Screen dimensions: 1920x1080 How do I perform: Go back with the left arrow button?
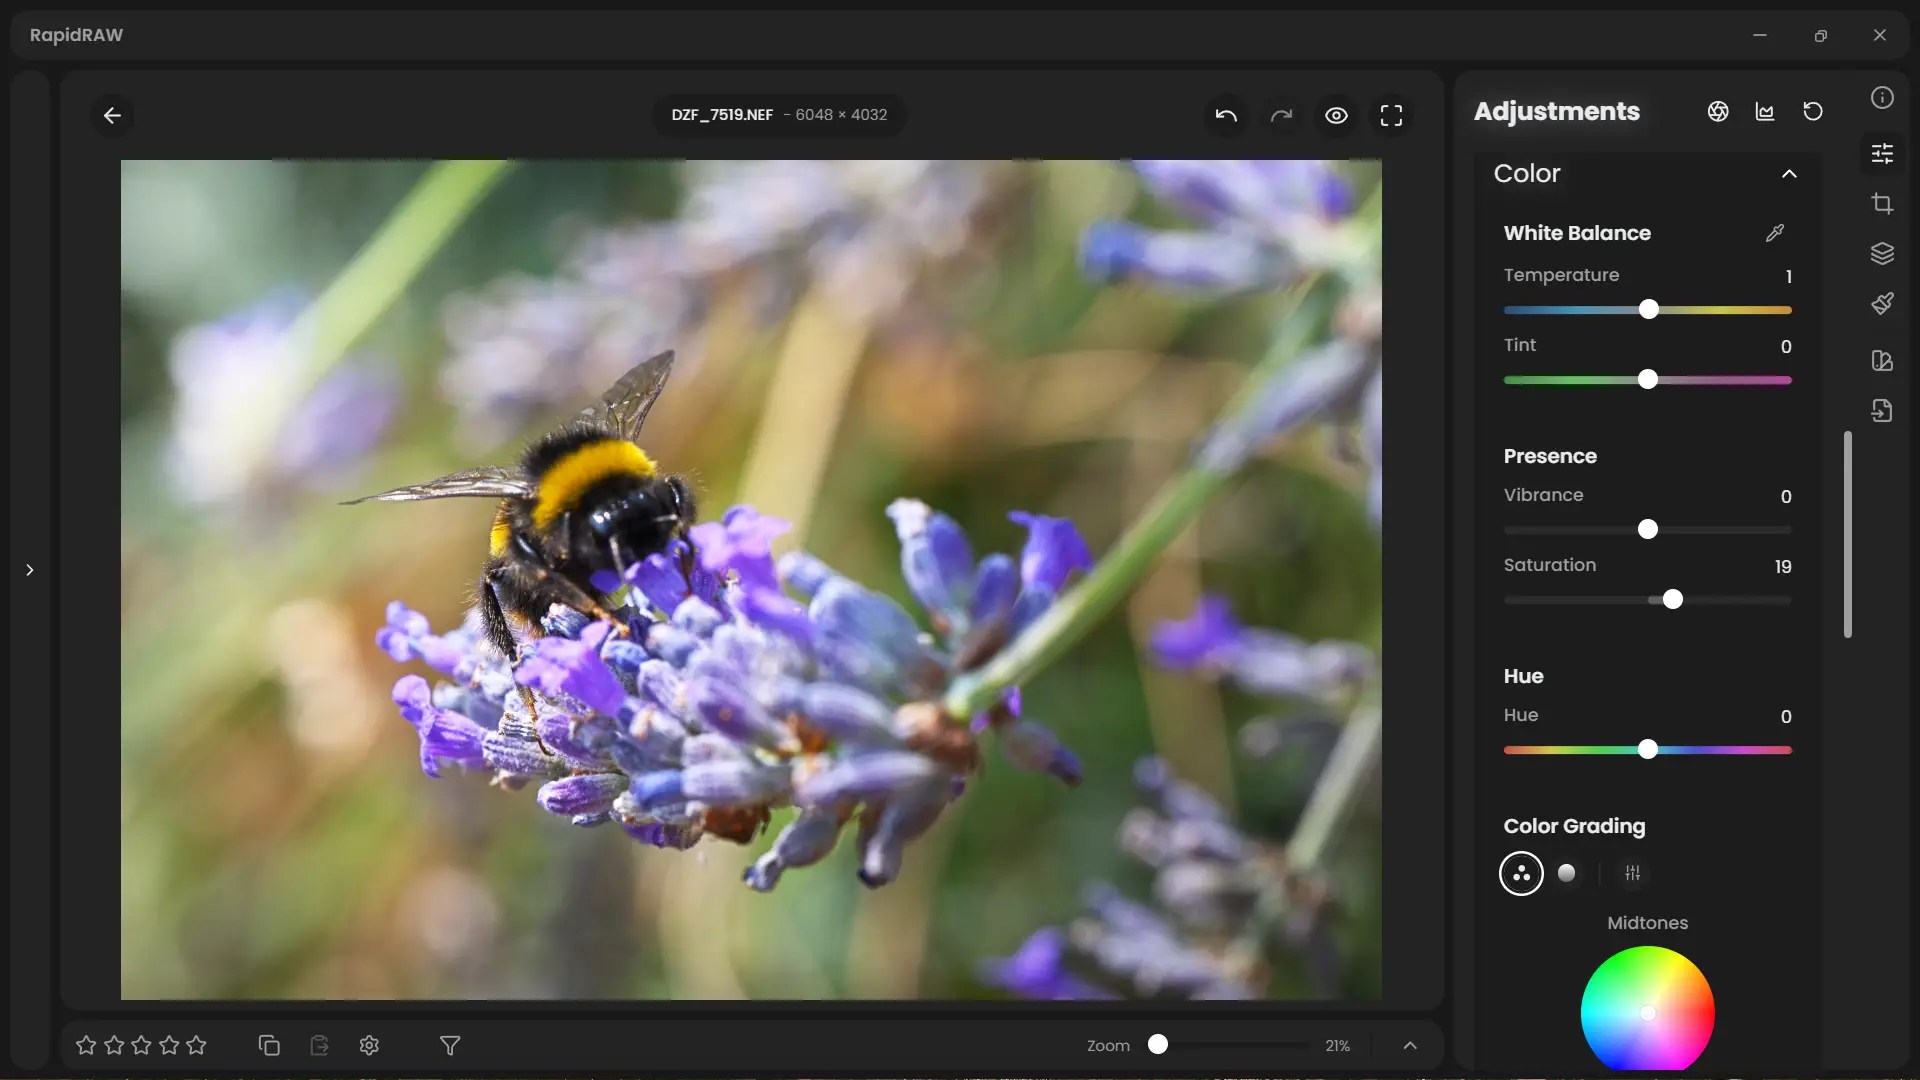112,115
